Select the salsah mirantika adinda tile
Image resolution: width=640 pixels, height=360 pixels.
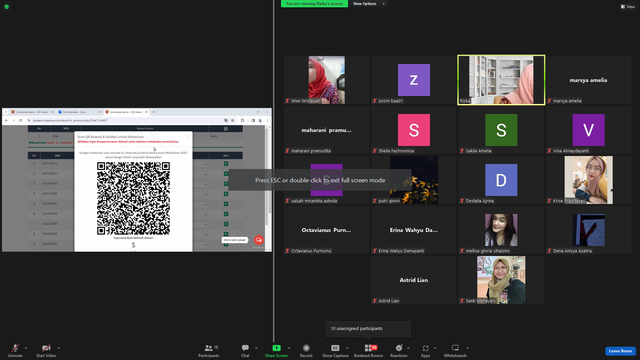point(327,180)
